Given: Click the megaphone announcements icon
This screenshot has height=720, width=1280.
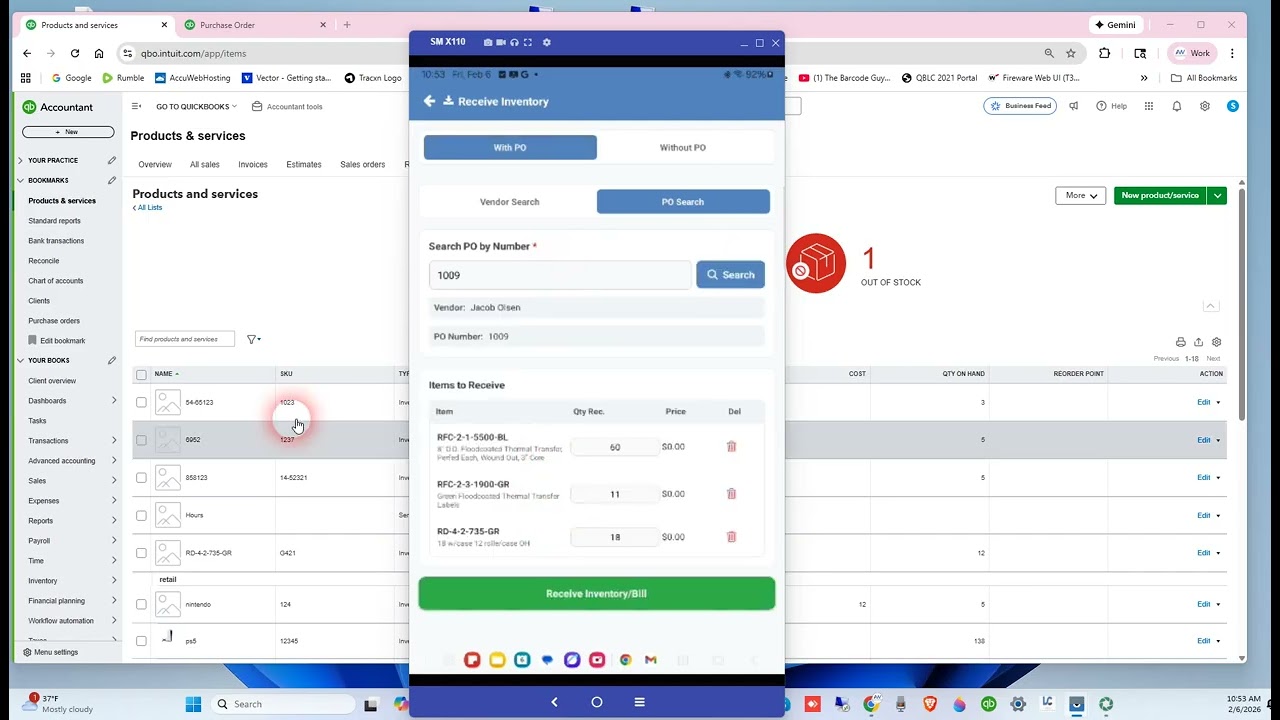Looking at the screenshot, I should pyautogui.click(x=1073, y=106).
